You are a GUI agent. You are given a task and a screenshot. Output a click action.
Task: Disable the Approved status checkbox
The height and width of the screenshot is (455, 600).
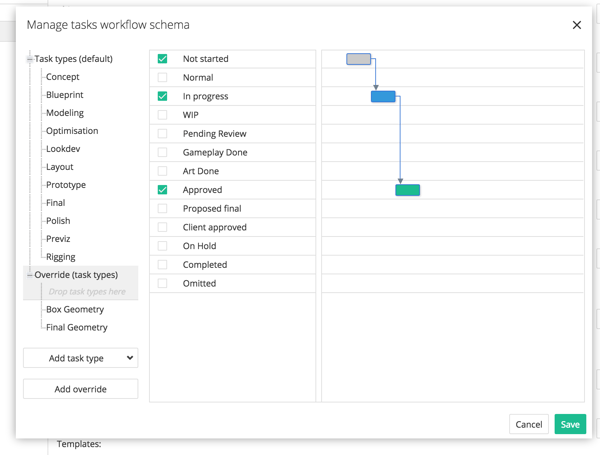(162, 190)
